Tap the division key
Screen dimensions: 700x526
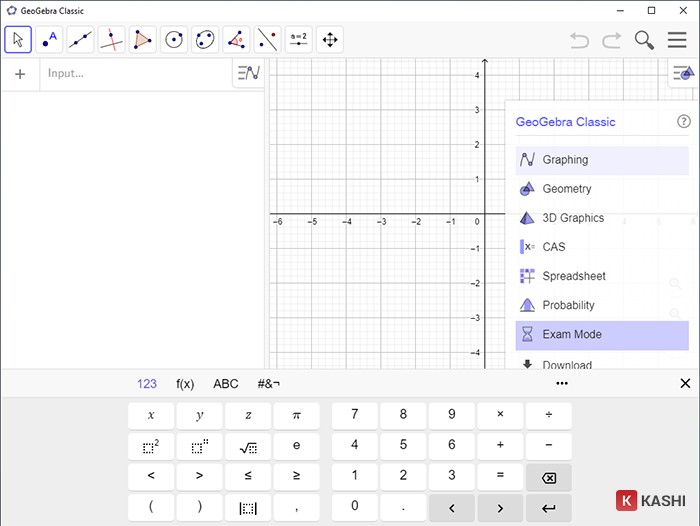(549, 415)
